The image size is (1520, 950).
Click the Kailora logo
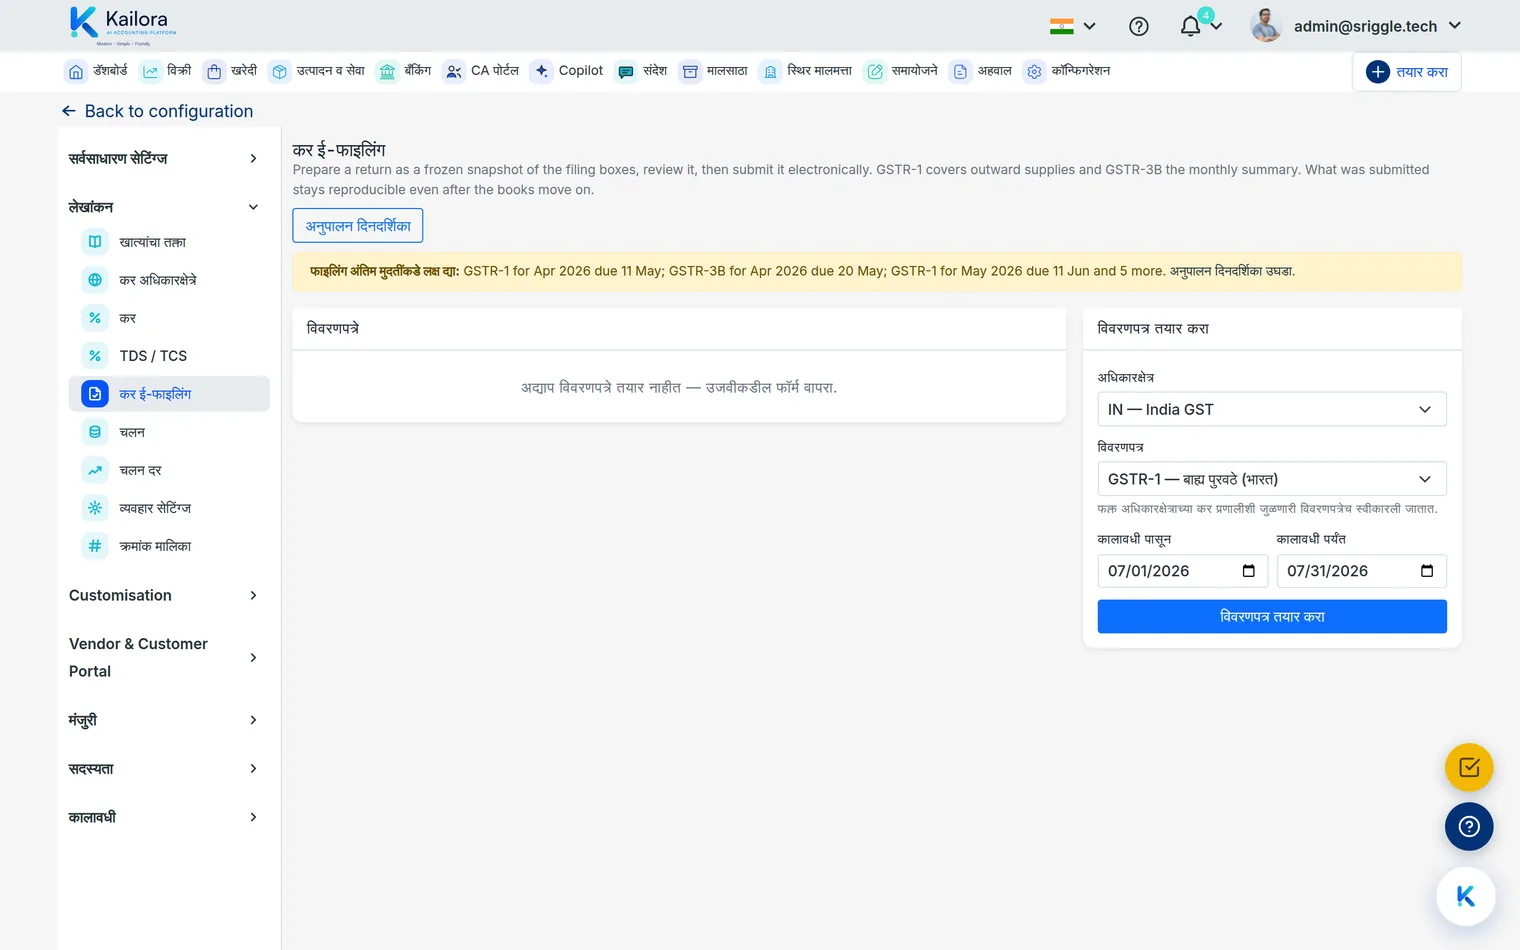pyautogui.click(x=123, y=24)
